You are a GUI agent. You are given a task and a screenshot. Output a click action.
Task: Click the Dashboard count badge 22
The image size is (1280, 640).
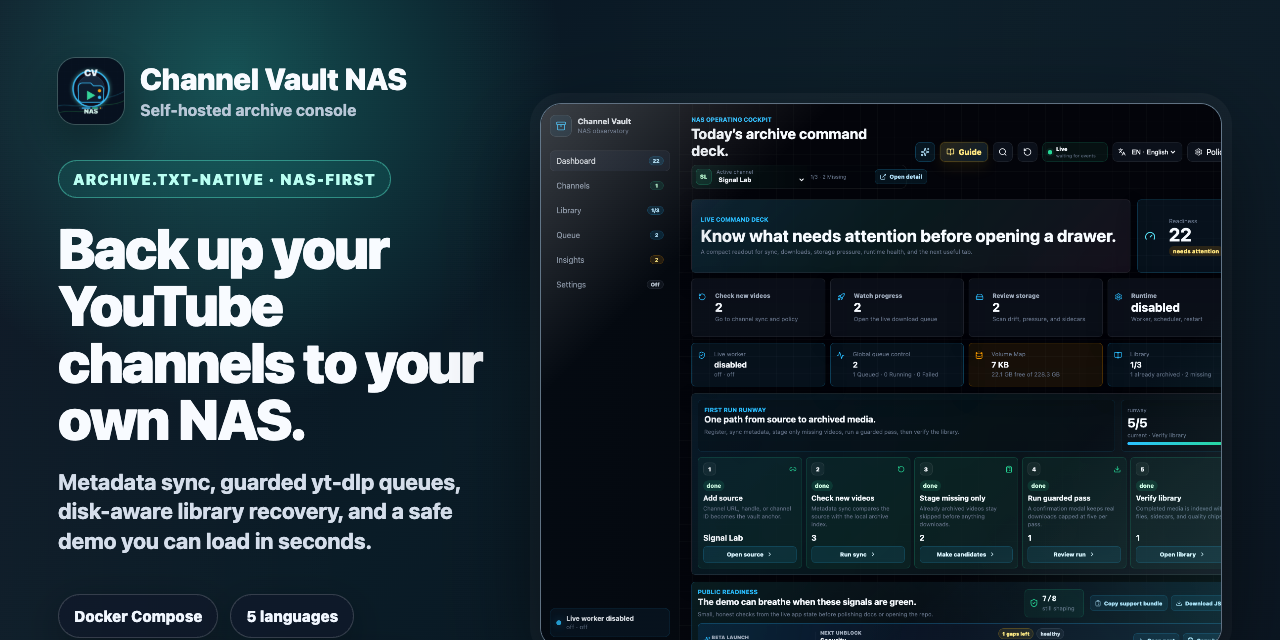coord(656,161)
